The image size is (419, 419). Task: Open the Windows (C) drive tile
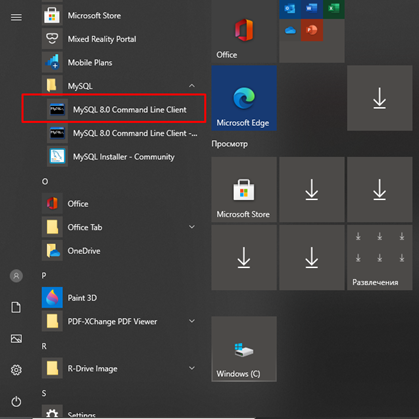tap(244, 349)
